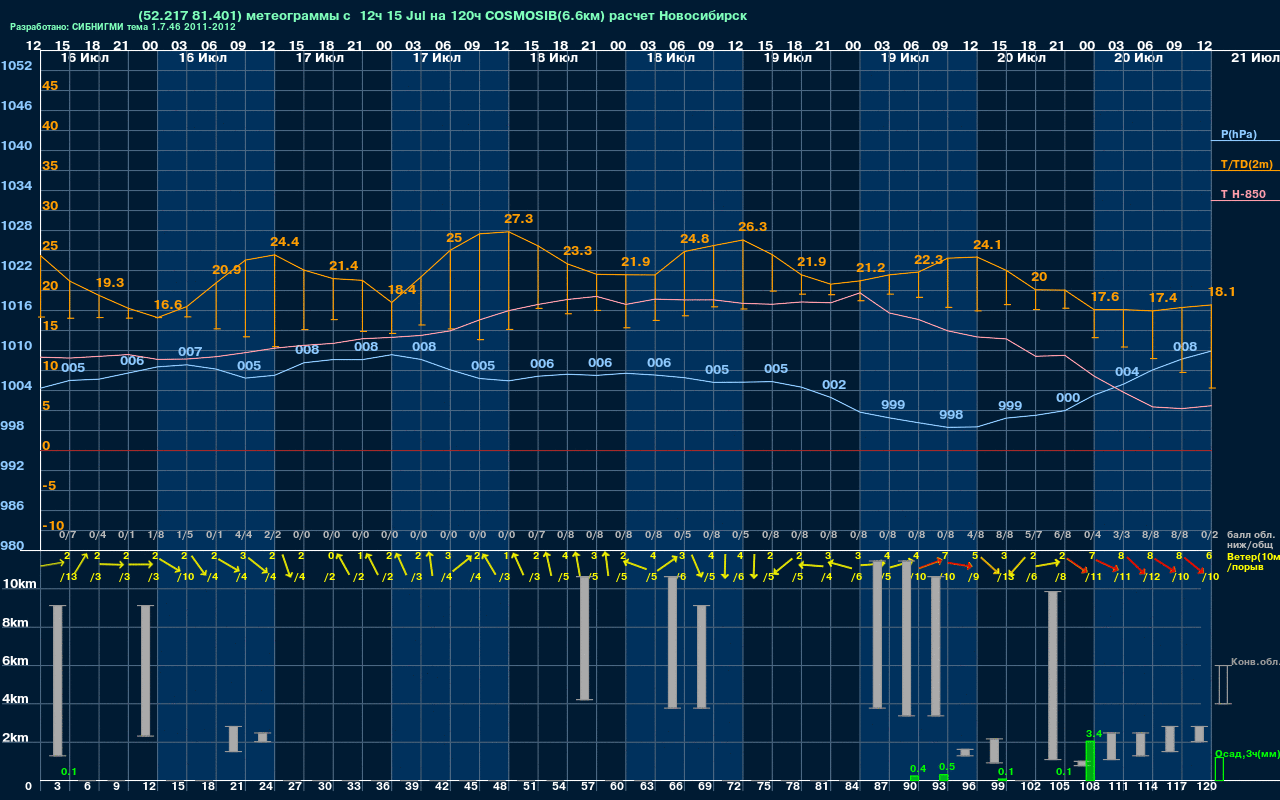Image resolution: width=1280 pixels, height=800 pixels.
Task: Click the 0.5 precipitation amount label
Action: tap(947, 767)
